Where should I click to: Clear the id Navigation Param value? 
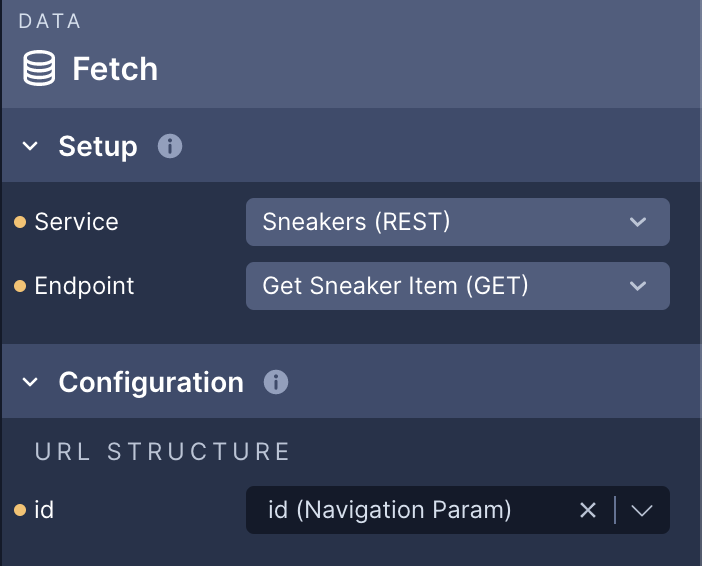pyautogui.click(x=587, y=510)
